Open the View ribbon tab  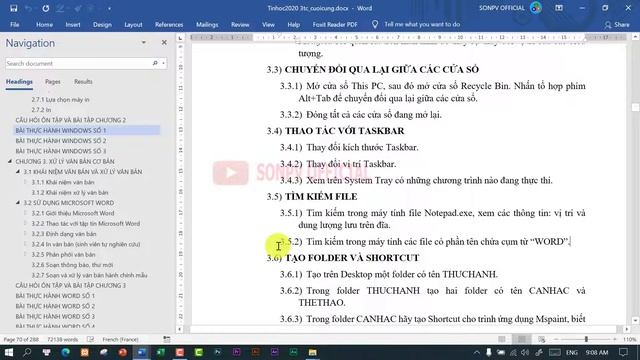[x=268, y=24]
